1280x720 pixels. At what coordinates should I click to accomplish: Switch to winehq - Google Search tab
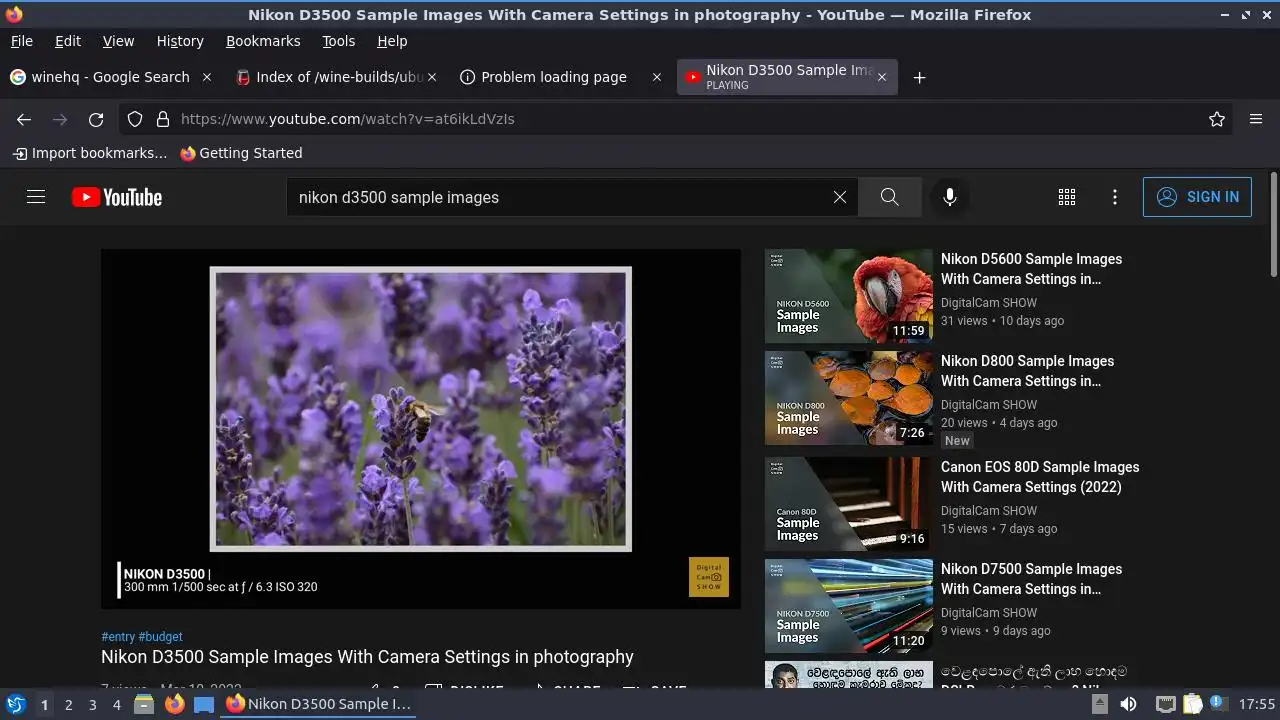[110, 77]
